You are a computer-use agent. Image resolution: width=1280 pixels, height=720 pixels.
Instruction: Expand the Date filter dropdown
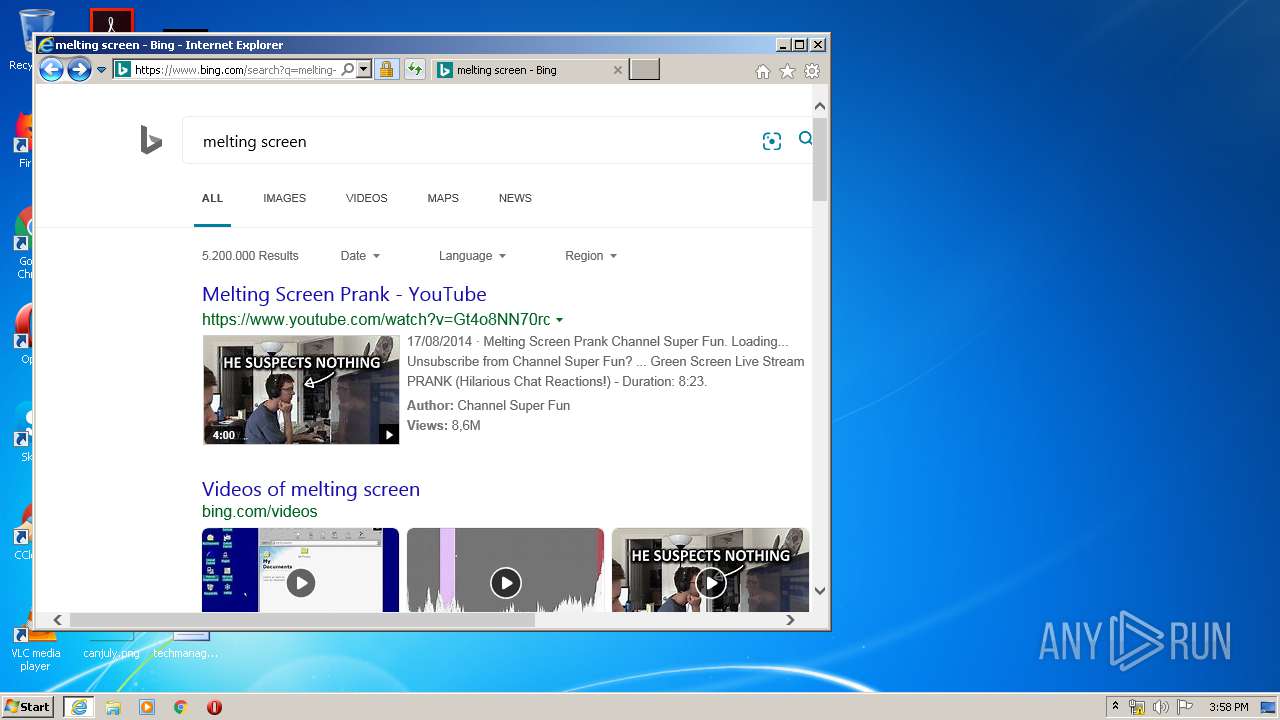coord(360,256)
